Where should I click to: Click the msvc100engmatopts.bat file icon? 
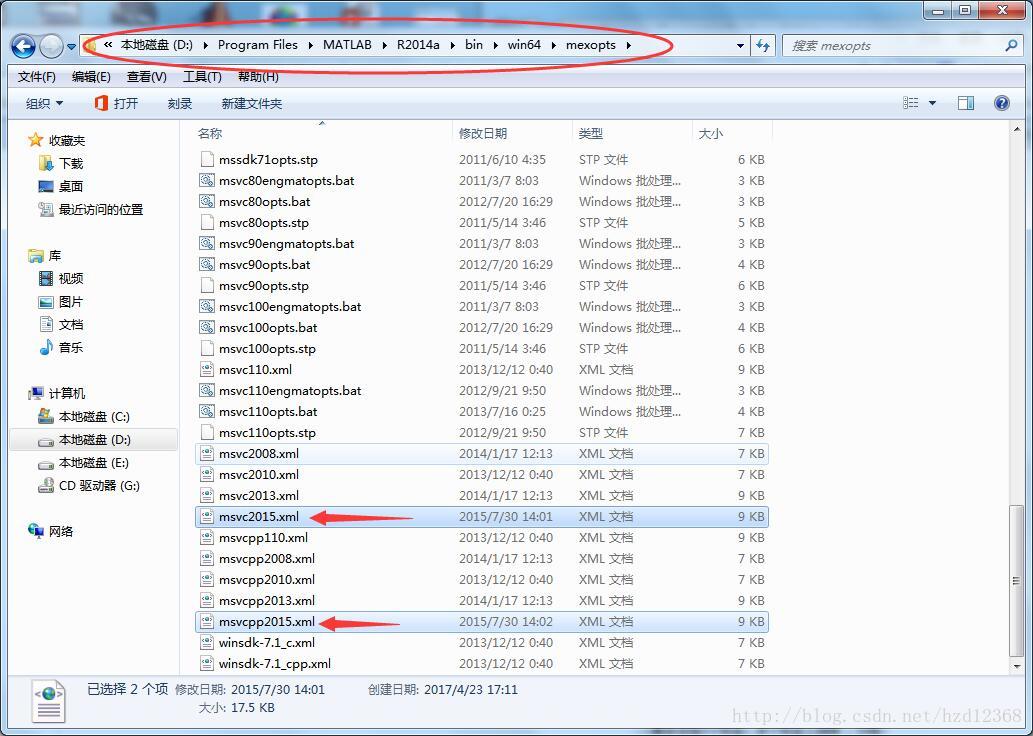pyautogui.click(x=207, y=306)
